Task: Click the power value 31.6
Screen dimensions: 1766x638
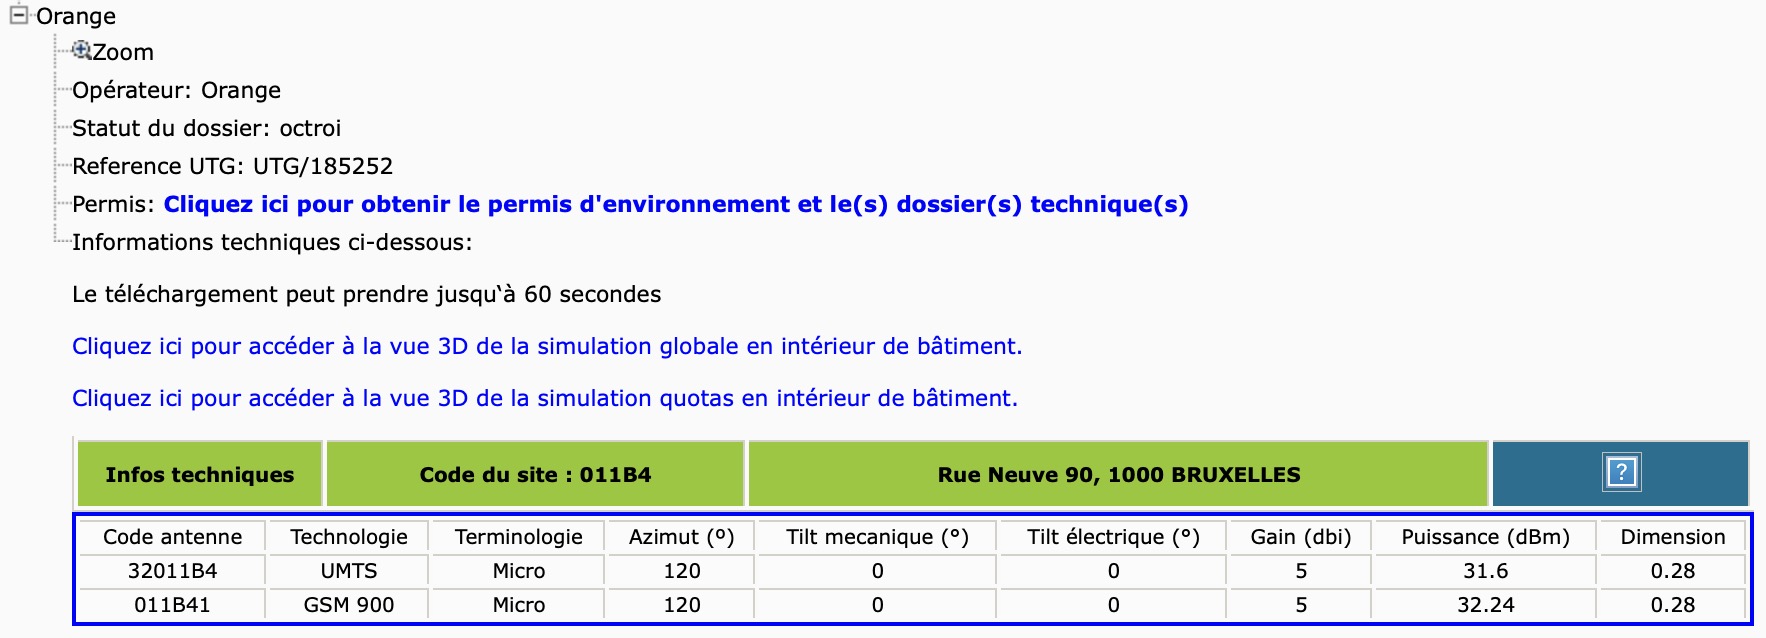Action: 1485,571
